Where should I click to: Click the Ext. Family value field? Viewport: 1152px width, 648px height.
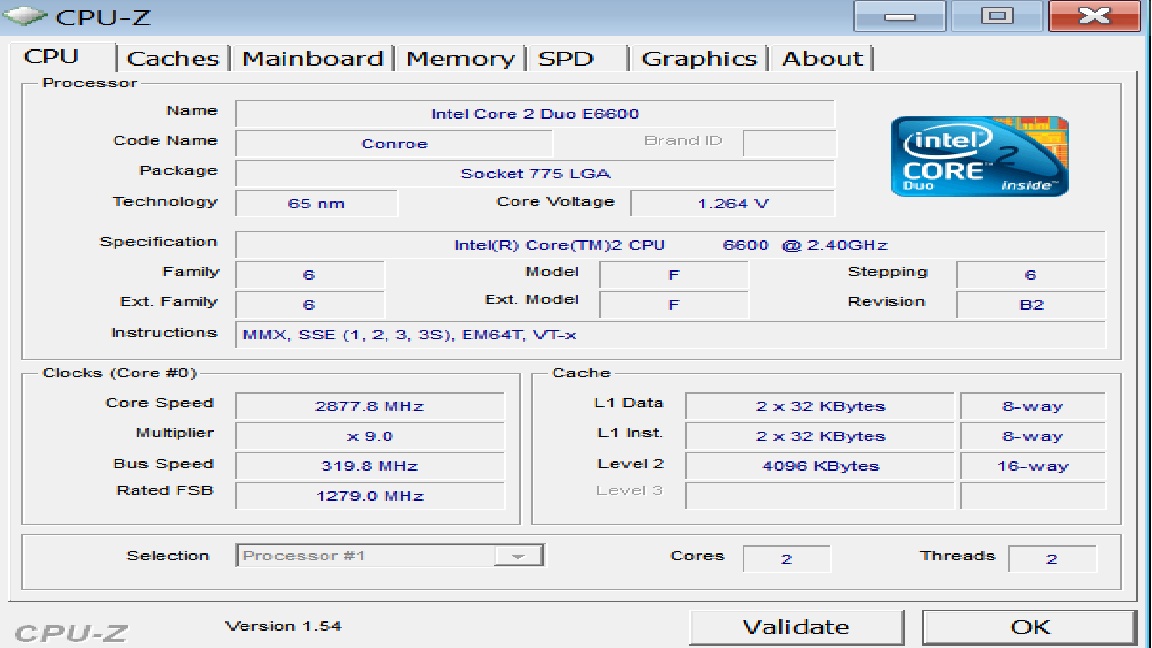(309, 305)
